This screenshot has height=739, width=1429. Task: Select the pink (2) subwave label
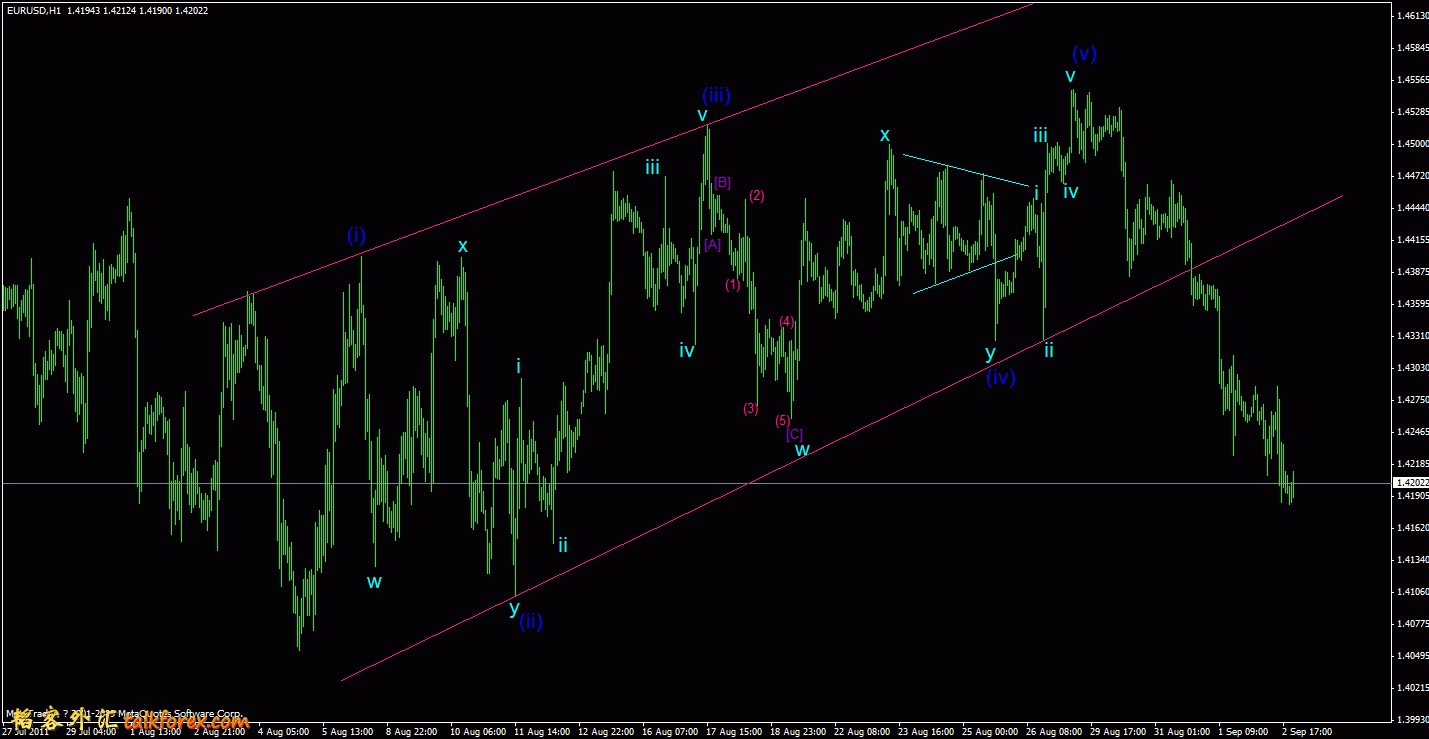coord(757,196)
